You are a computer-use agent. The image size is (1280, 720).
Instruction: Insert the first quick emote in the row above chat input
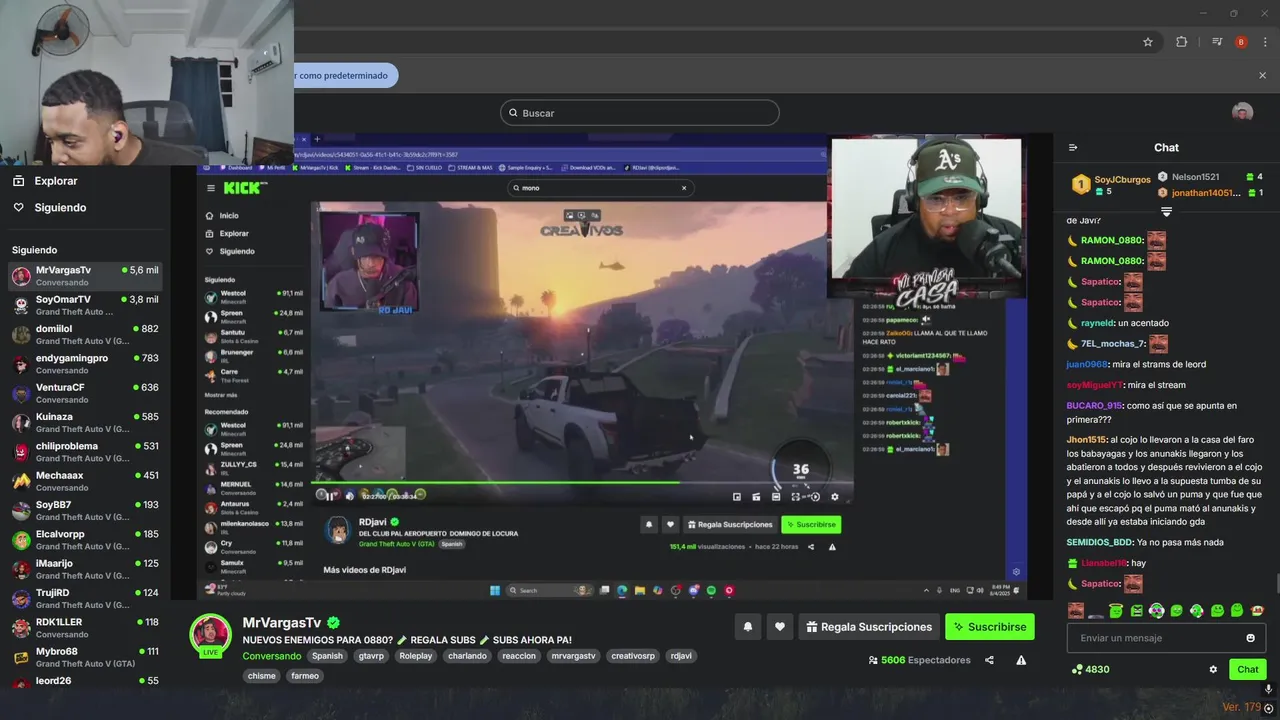(x=1076, y=610)
